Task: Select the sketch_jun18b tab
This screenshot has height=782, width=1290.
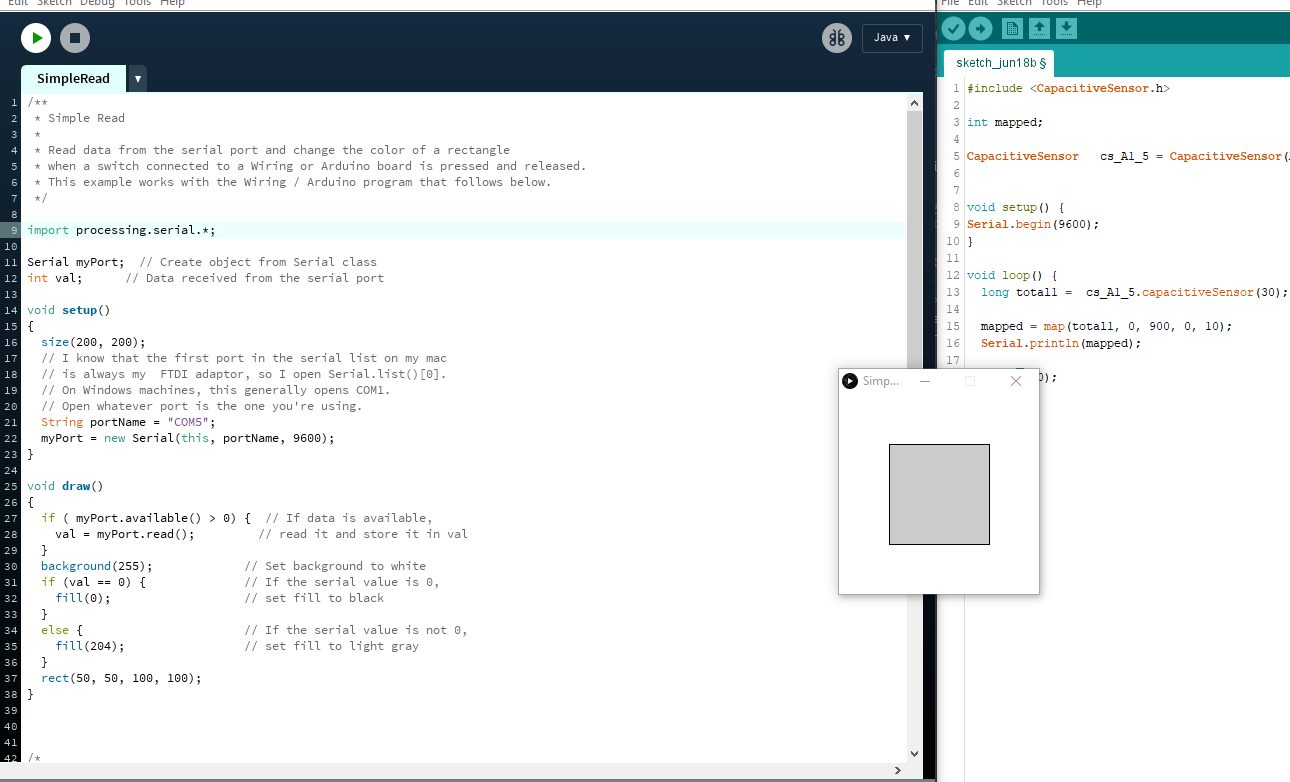Action: point(999,63)
